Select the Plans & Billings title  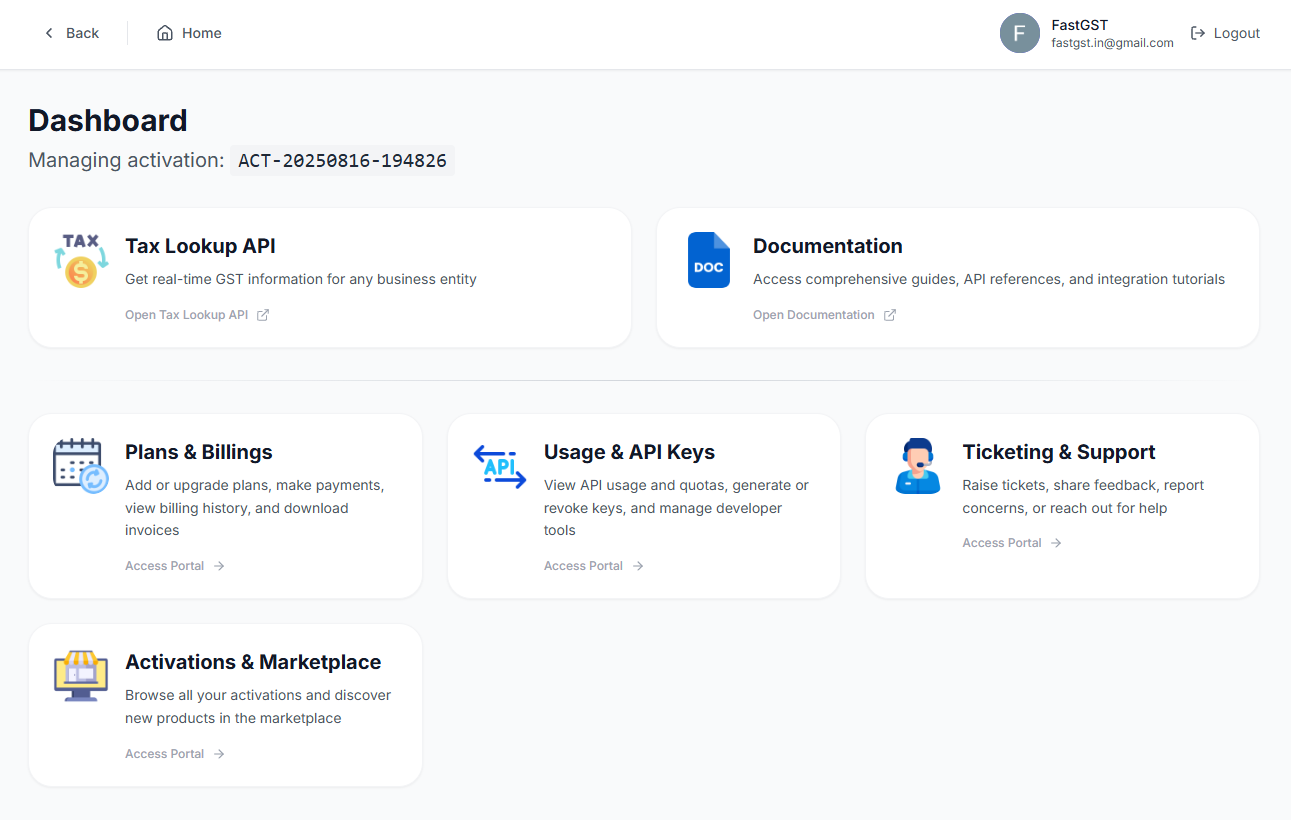[199, 452]
